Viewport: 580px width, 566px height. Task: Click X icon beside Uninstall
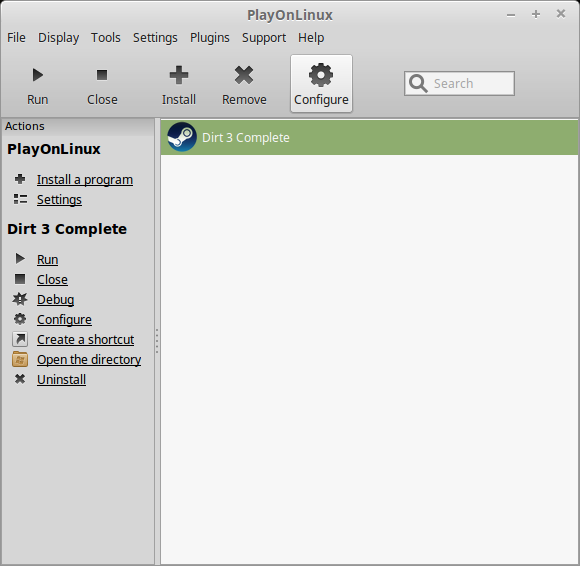click(x=20, y=379)
